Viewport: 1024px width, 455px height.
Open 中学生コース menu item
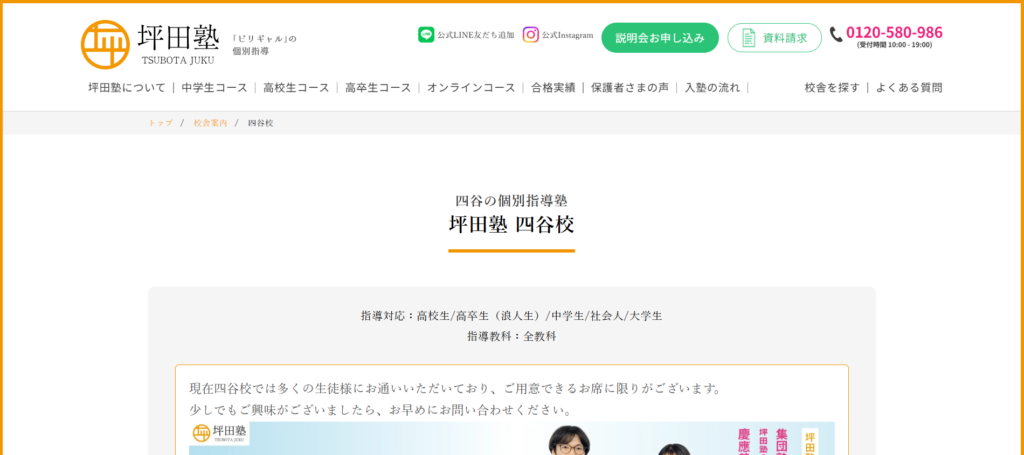pyautogui.click(x=214, y=87)
